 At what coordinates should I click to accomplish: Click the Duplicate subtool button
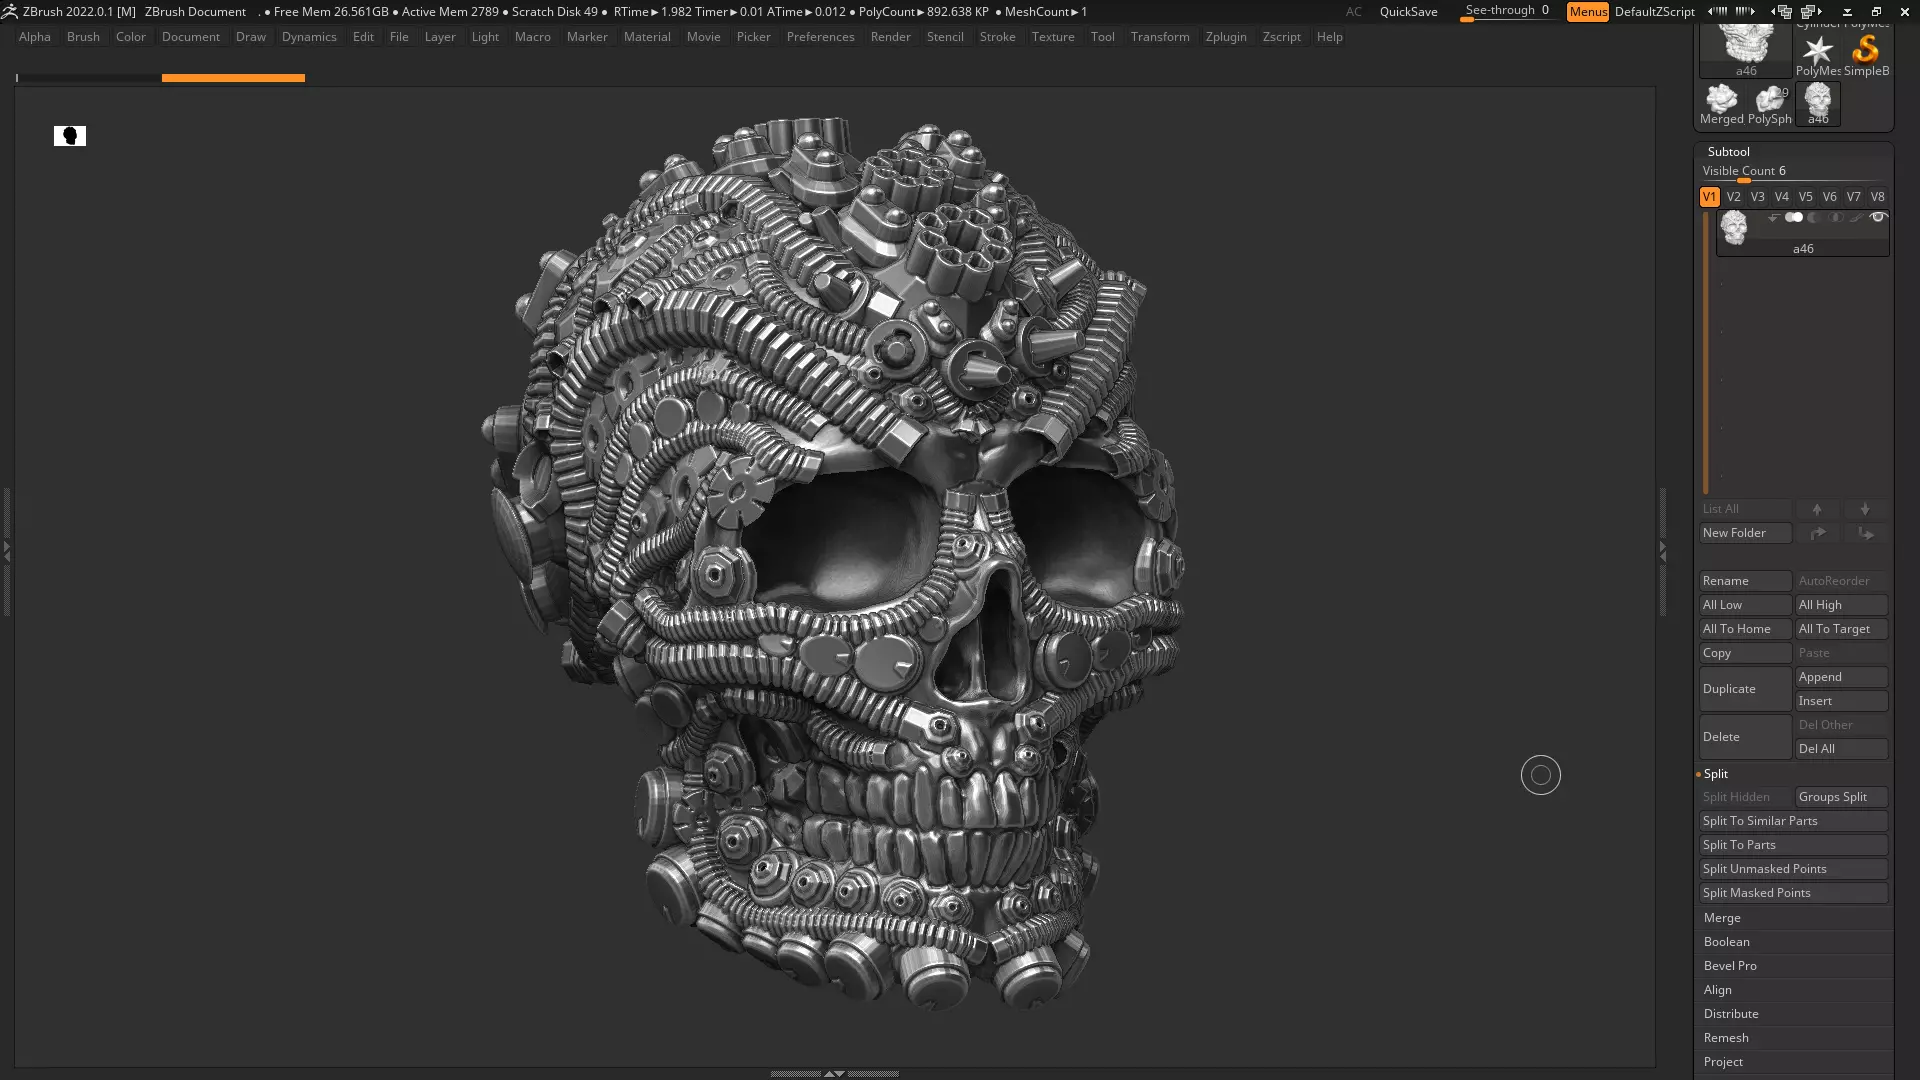(x=1744, y=689)
